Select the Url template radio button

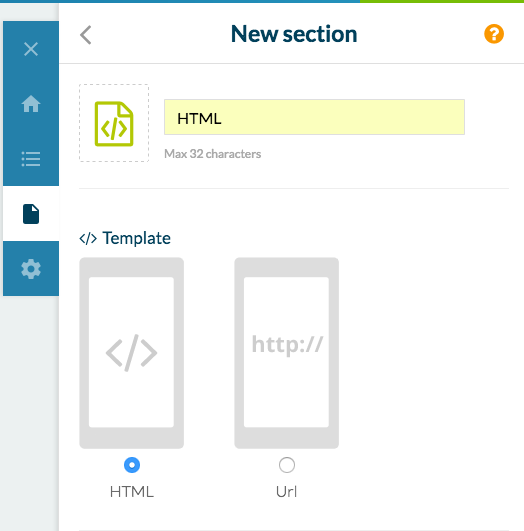click(x=287, y=465)
